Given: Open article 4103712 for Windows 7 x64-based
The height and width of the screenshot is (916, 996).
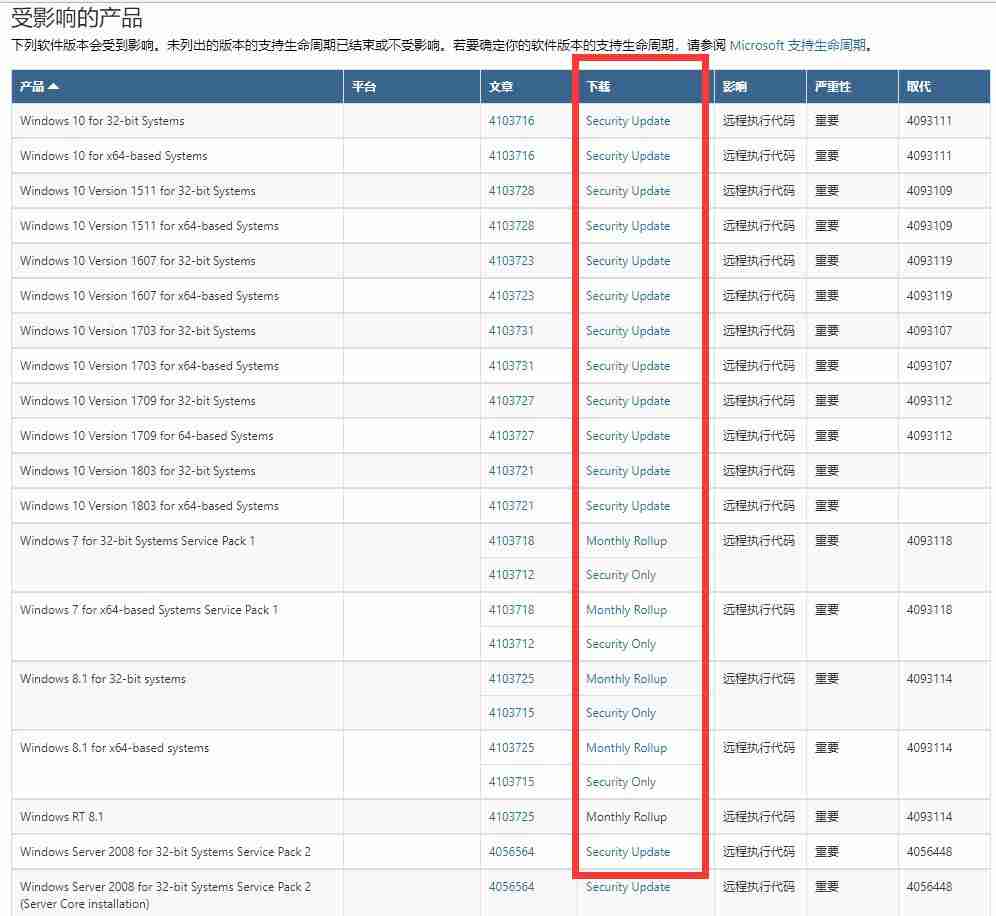Looking at the screenshot, I should (511, 643).
